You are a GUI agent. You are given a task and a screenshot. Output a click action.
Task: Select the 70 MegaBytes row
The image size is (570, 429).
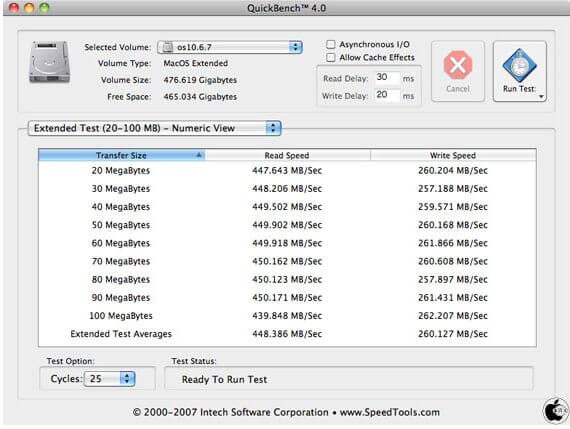pyautogui.click(x=287, y=261)
